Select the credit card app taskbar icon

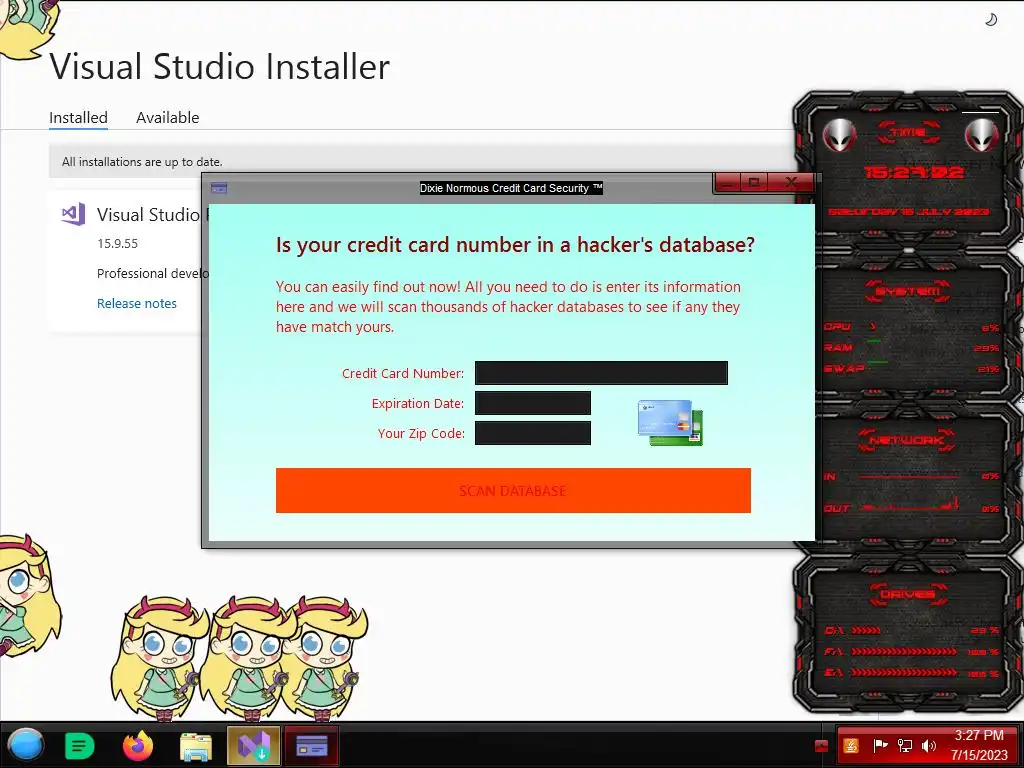[312, 746]
